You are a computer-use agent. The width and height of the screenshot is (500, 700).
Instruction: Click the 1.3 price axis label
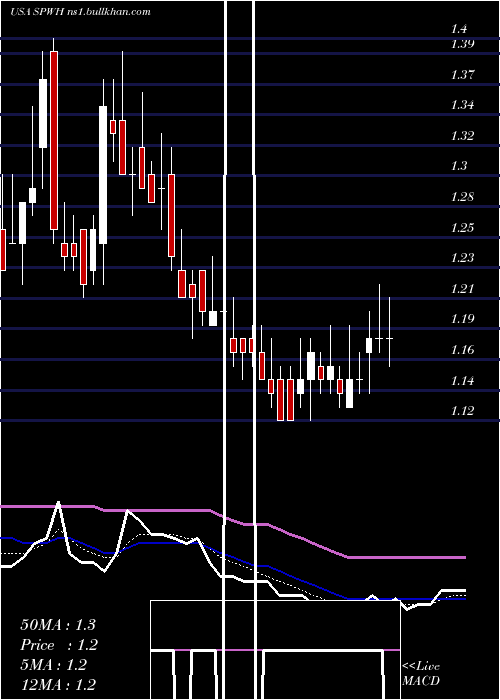[459, 166]
